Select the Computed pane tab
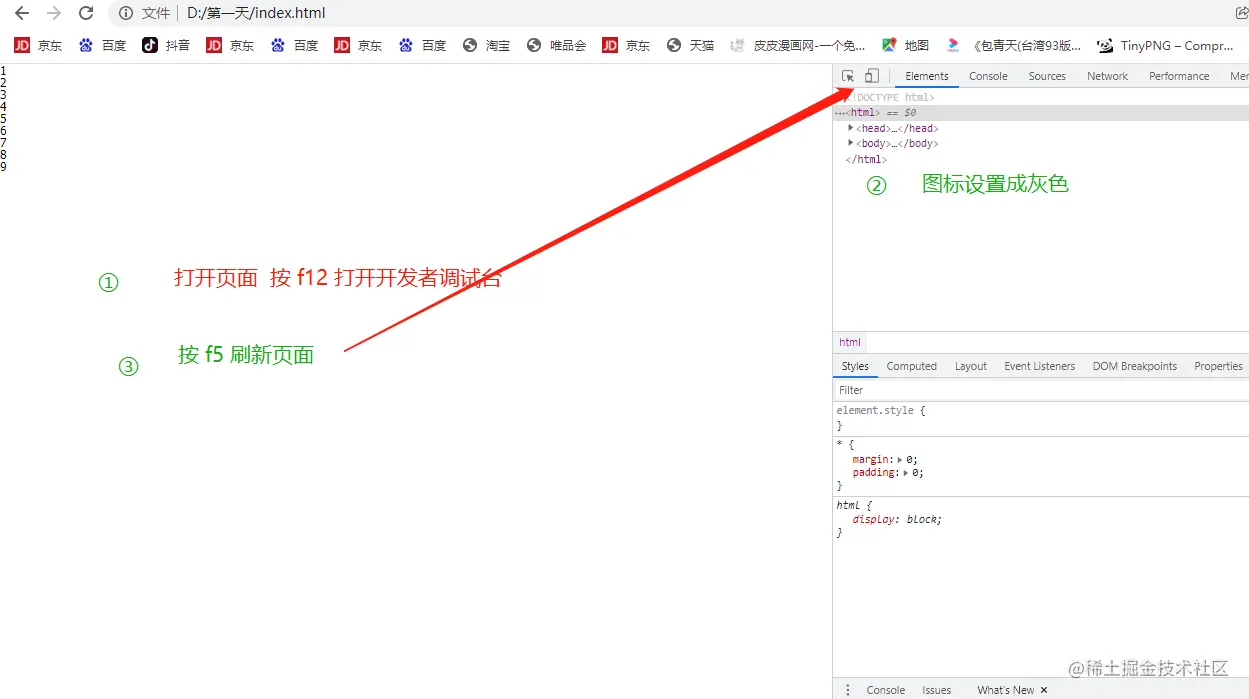1249x699 pixels. (912, 366)
